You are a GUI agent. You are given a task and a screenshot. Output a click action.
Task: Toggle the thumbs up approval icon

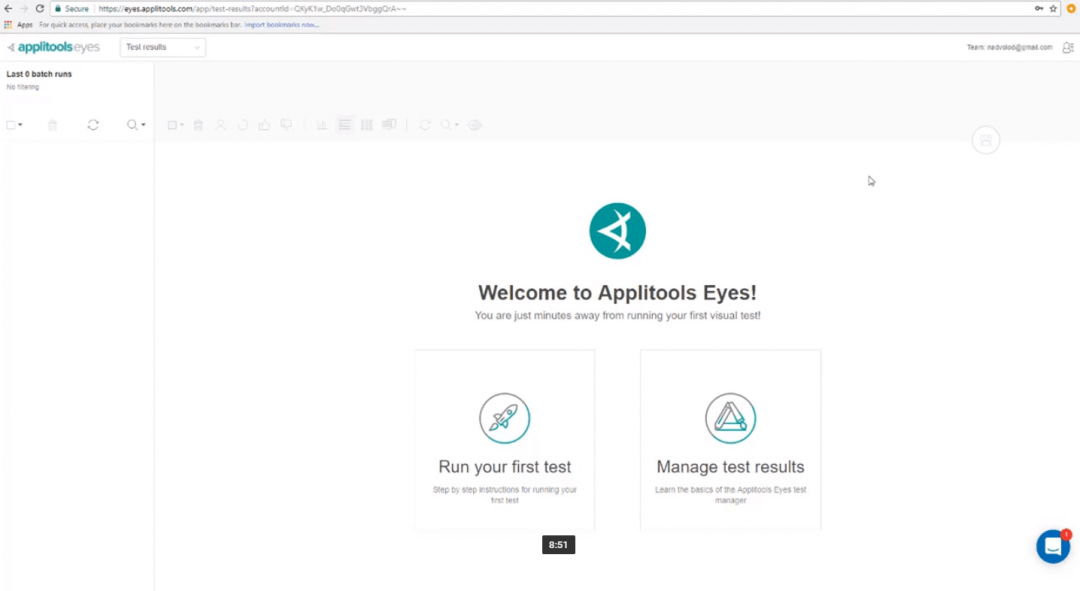tap(264, 124)
